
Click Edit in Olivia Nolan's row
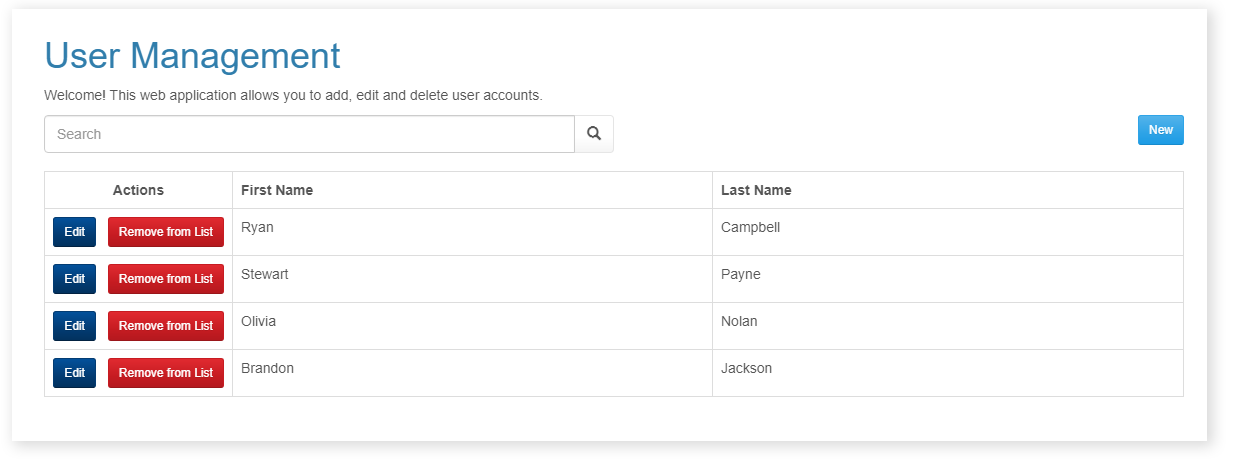click(x=74, y=326)
